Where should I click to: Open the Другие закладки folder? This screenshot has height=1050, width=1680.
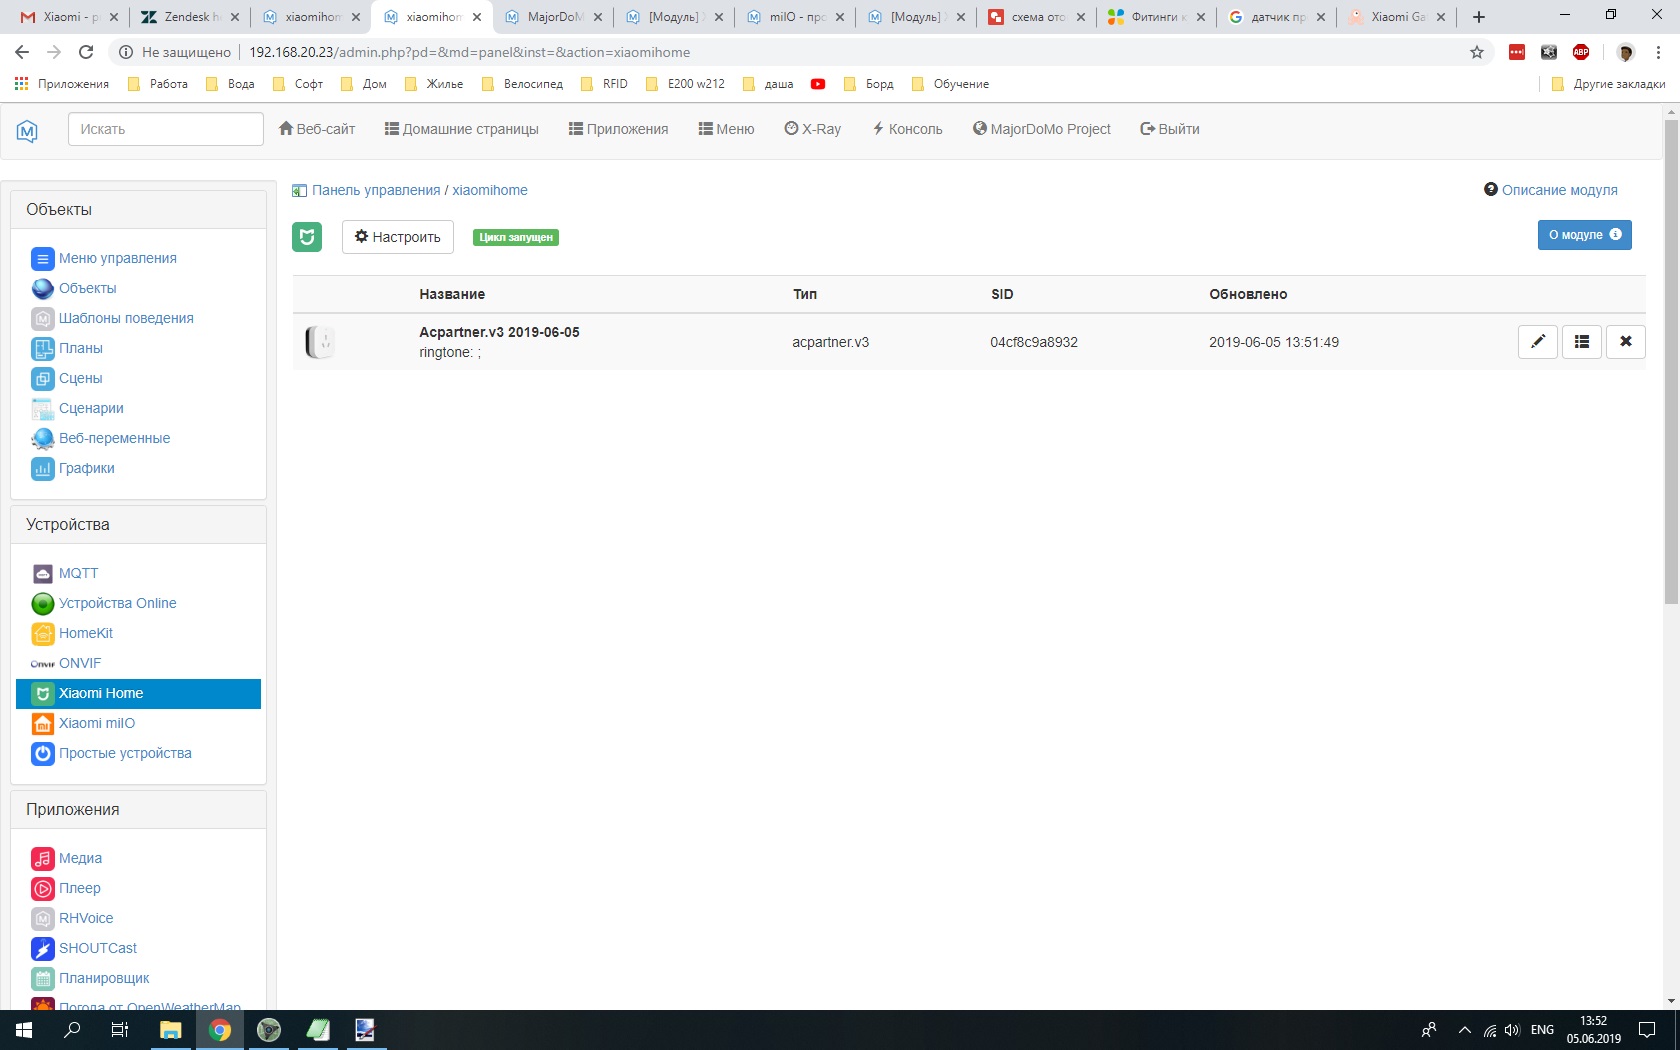(x=1608, y=84)
